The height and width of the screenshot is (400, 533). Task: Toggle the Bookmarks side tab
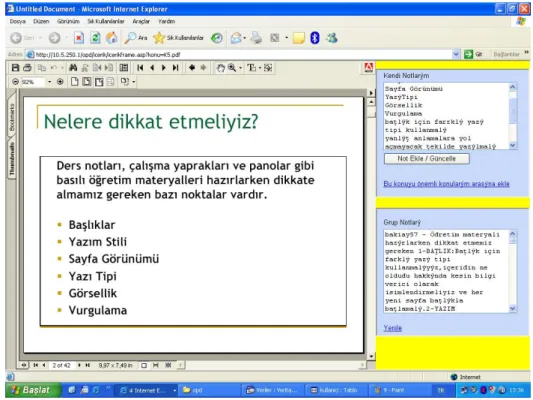coord(12,117)
